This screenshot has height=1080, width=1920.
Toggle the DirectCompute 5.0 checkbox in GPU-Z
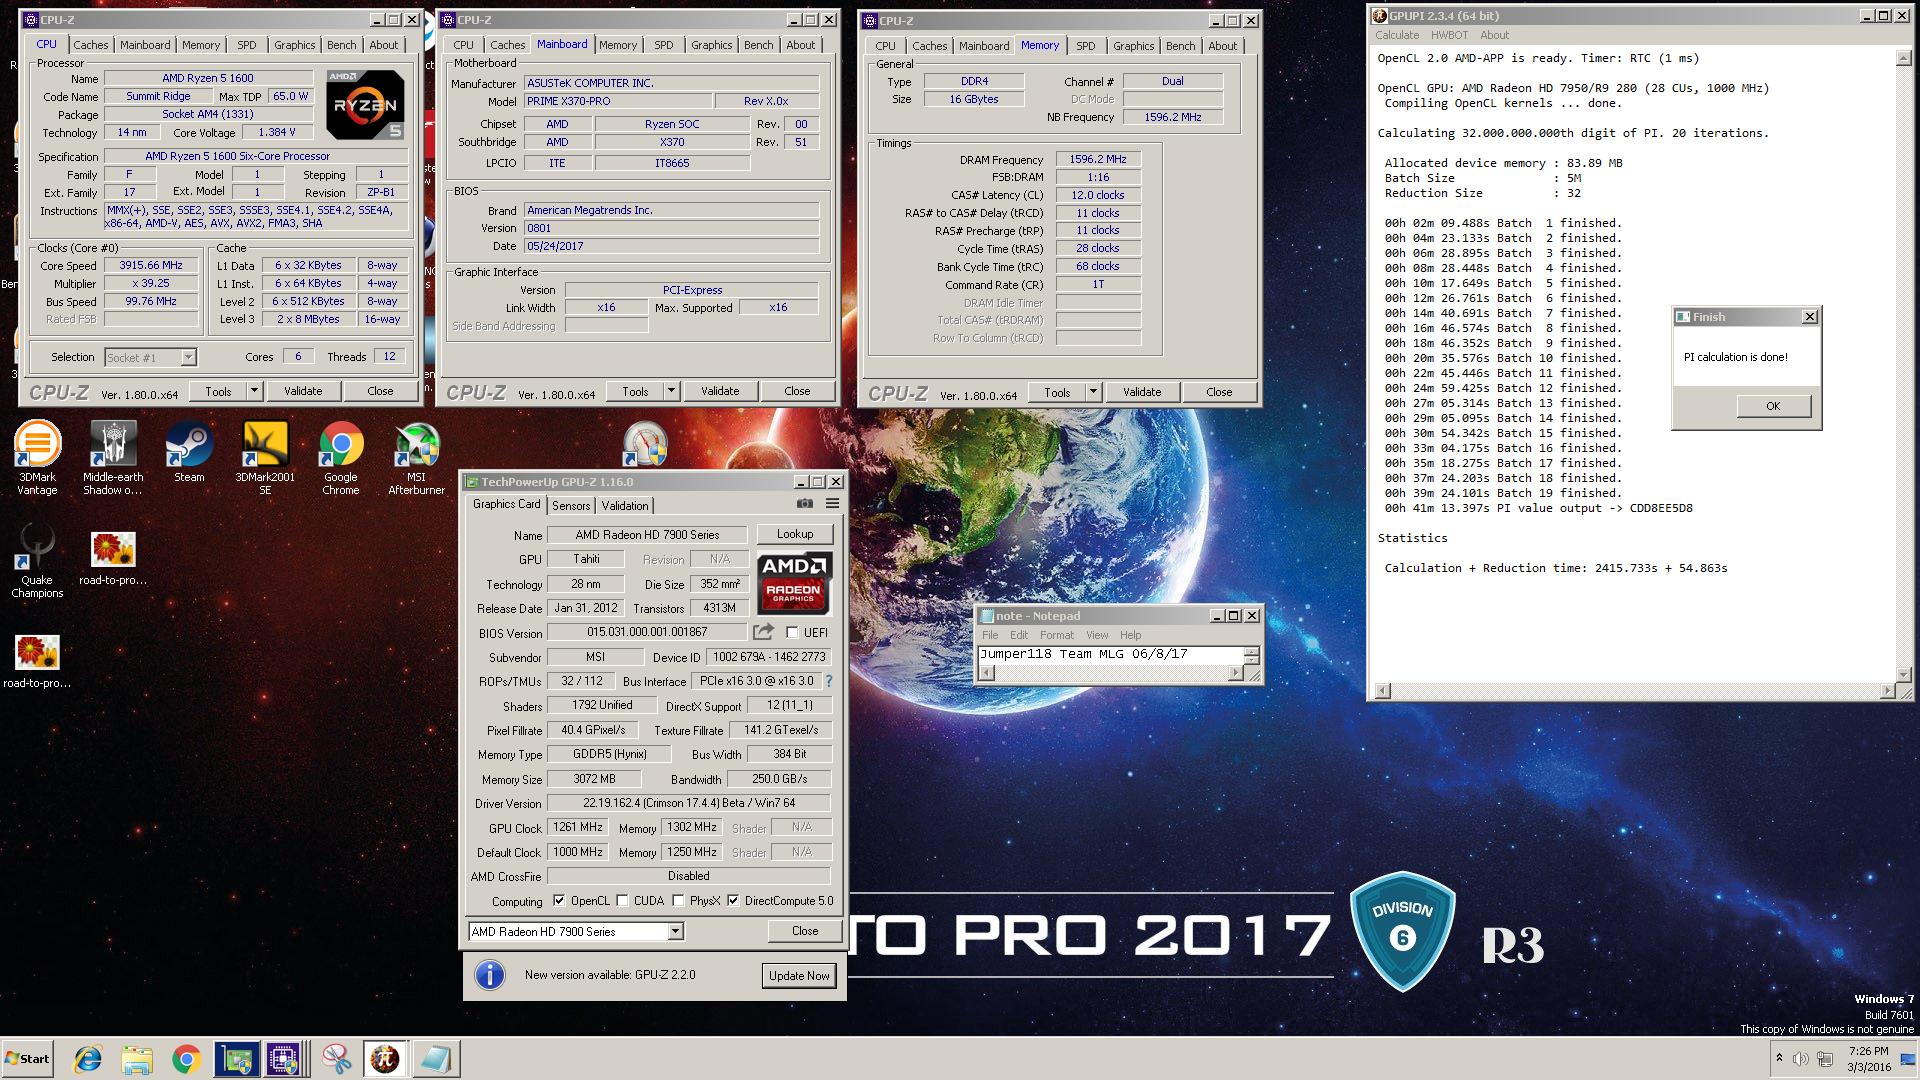click(733, 900)
